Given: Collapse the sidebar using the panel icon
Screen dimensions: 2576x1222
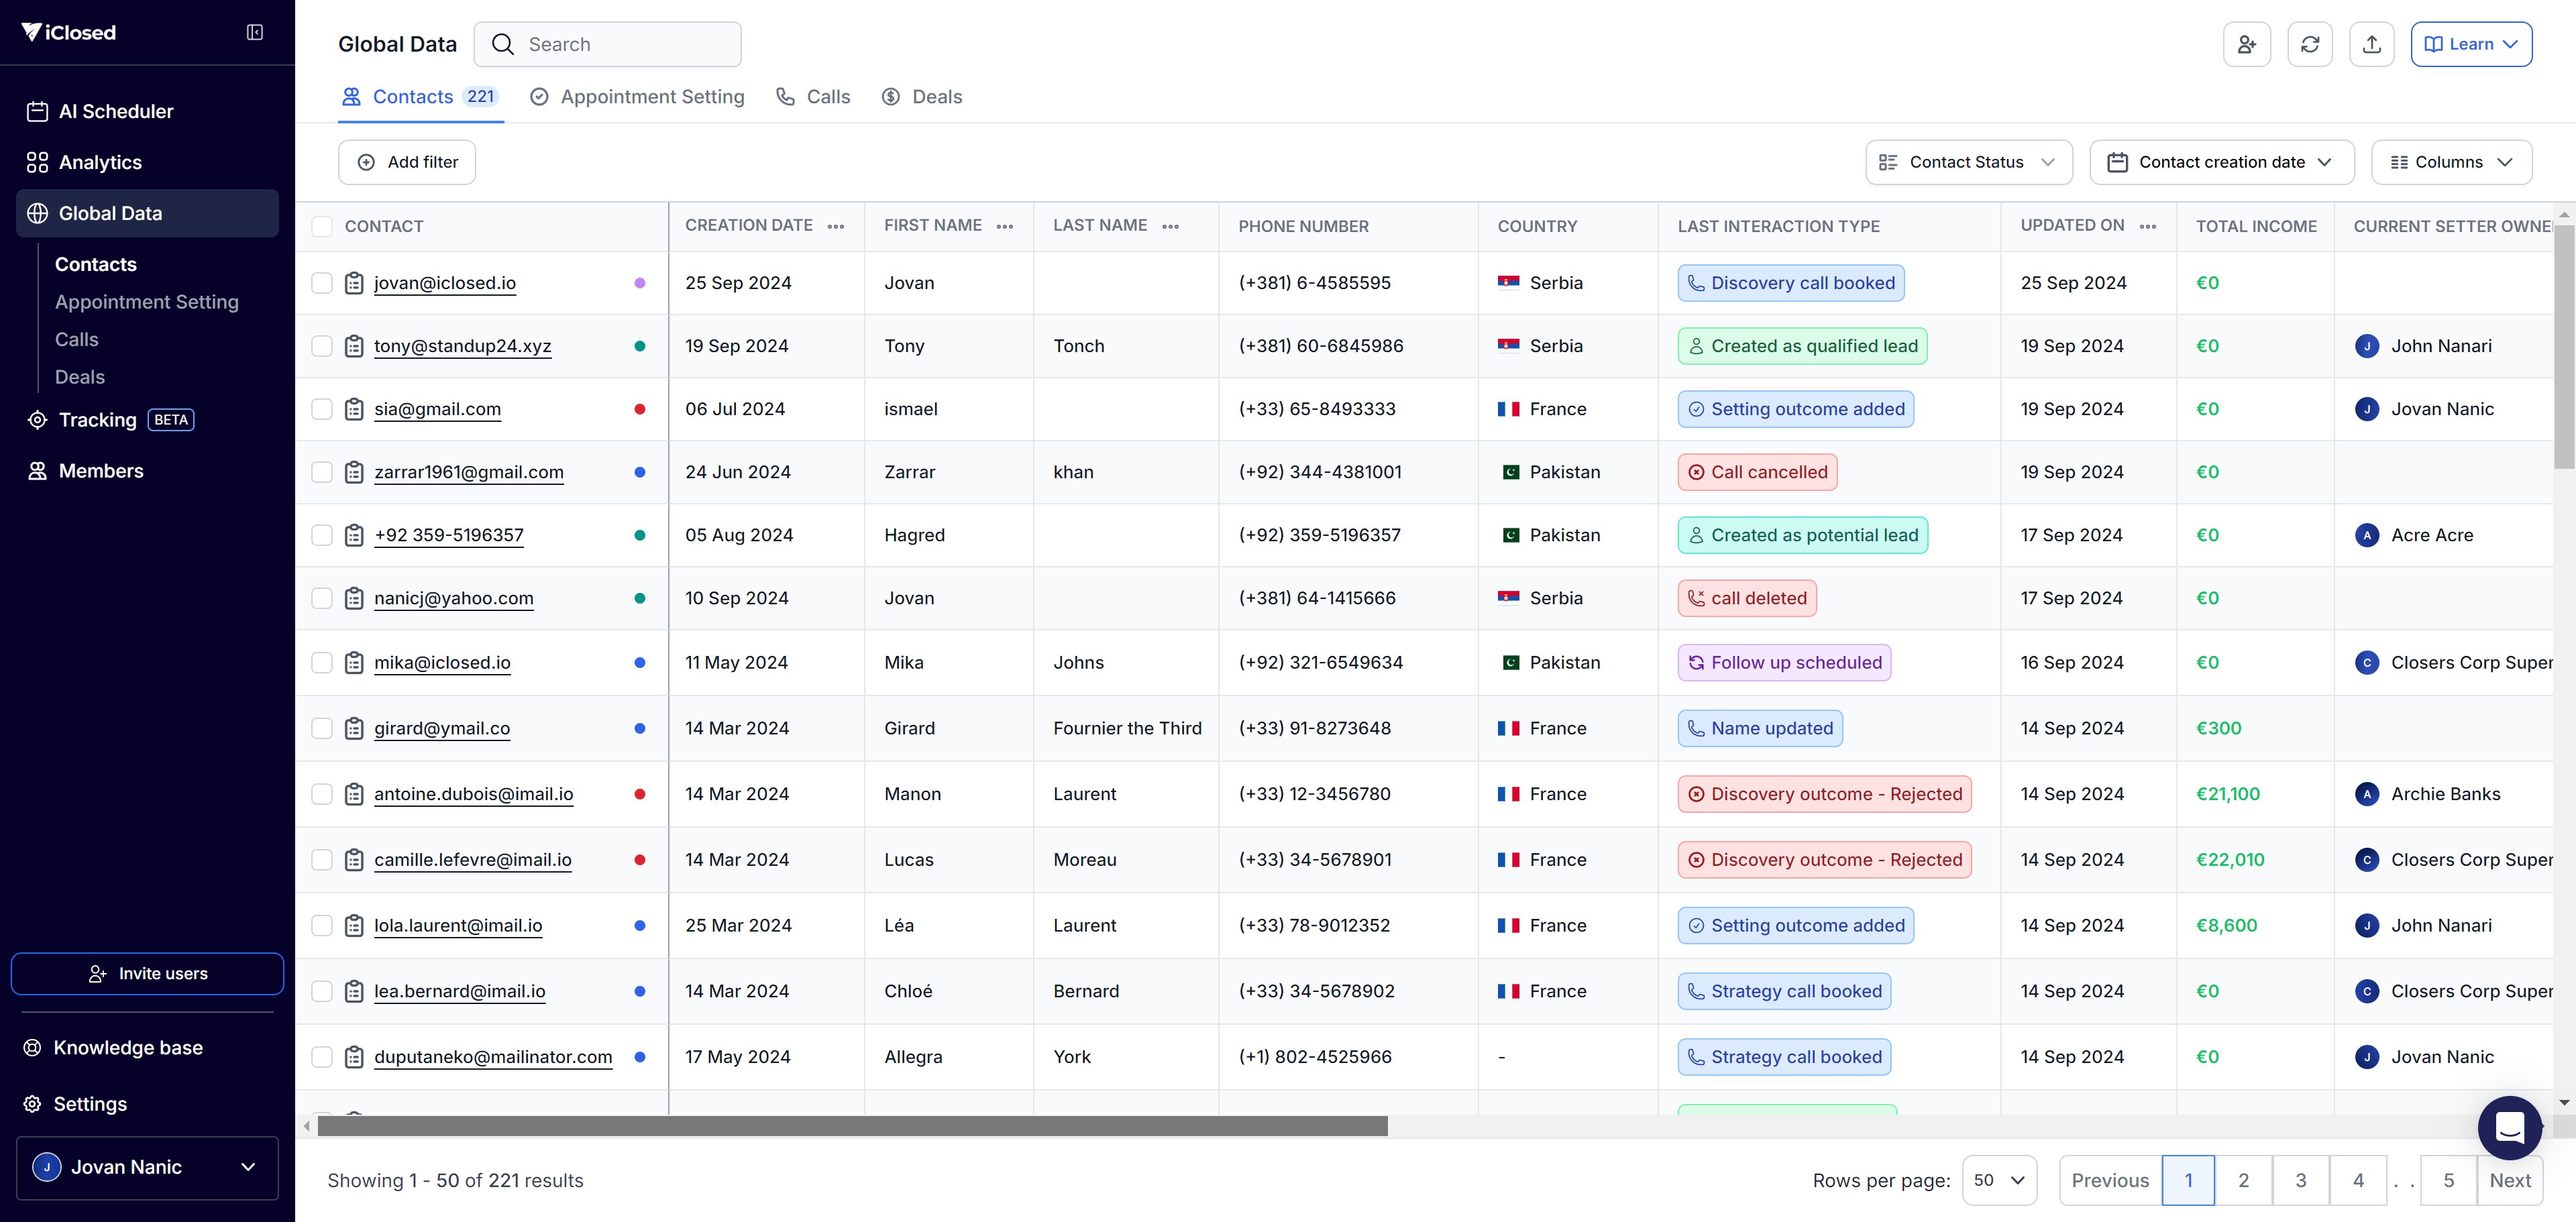Looking at the screenshot, I should [x=255, y=33].
